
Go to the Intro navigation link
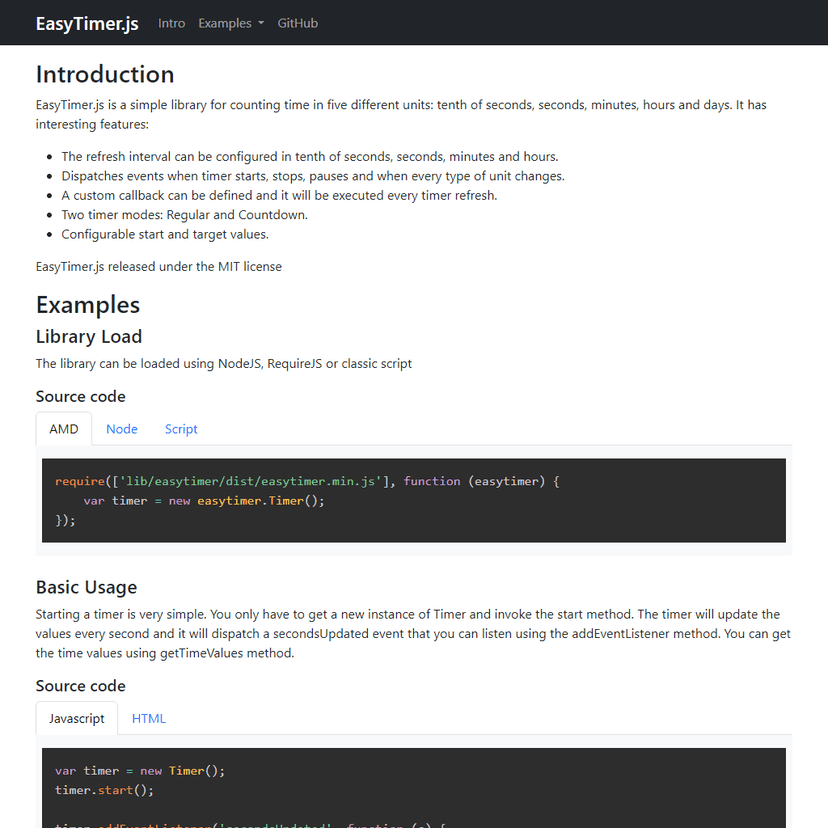(x=171, y=23)
